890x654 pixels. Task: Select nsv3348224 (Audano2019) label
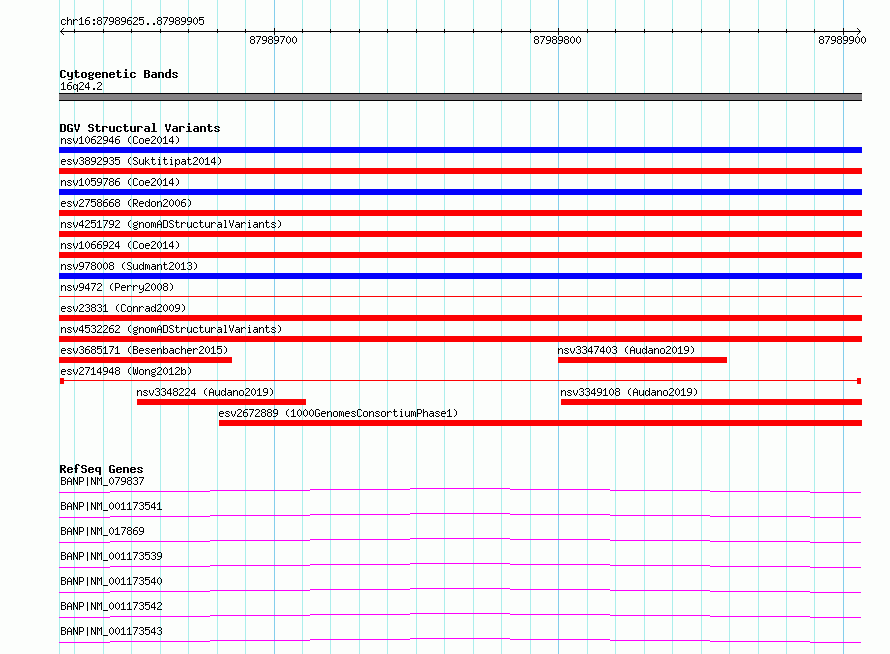[x=205, y=392]
